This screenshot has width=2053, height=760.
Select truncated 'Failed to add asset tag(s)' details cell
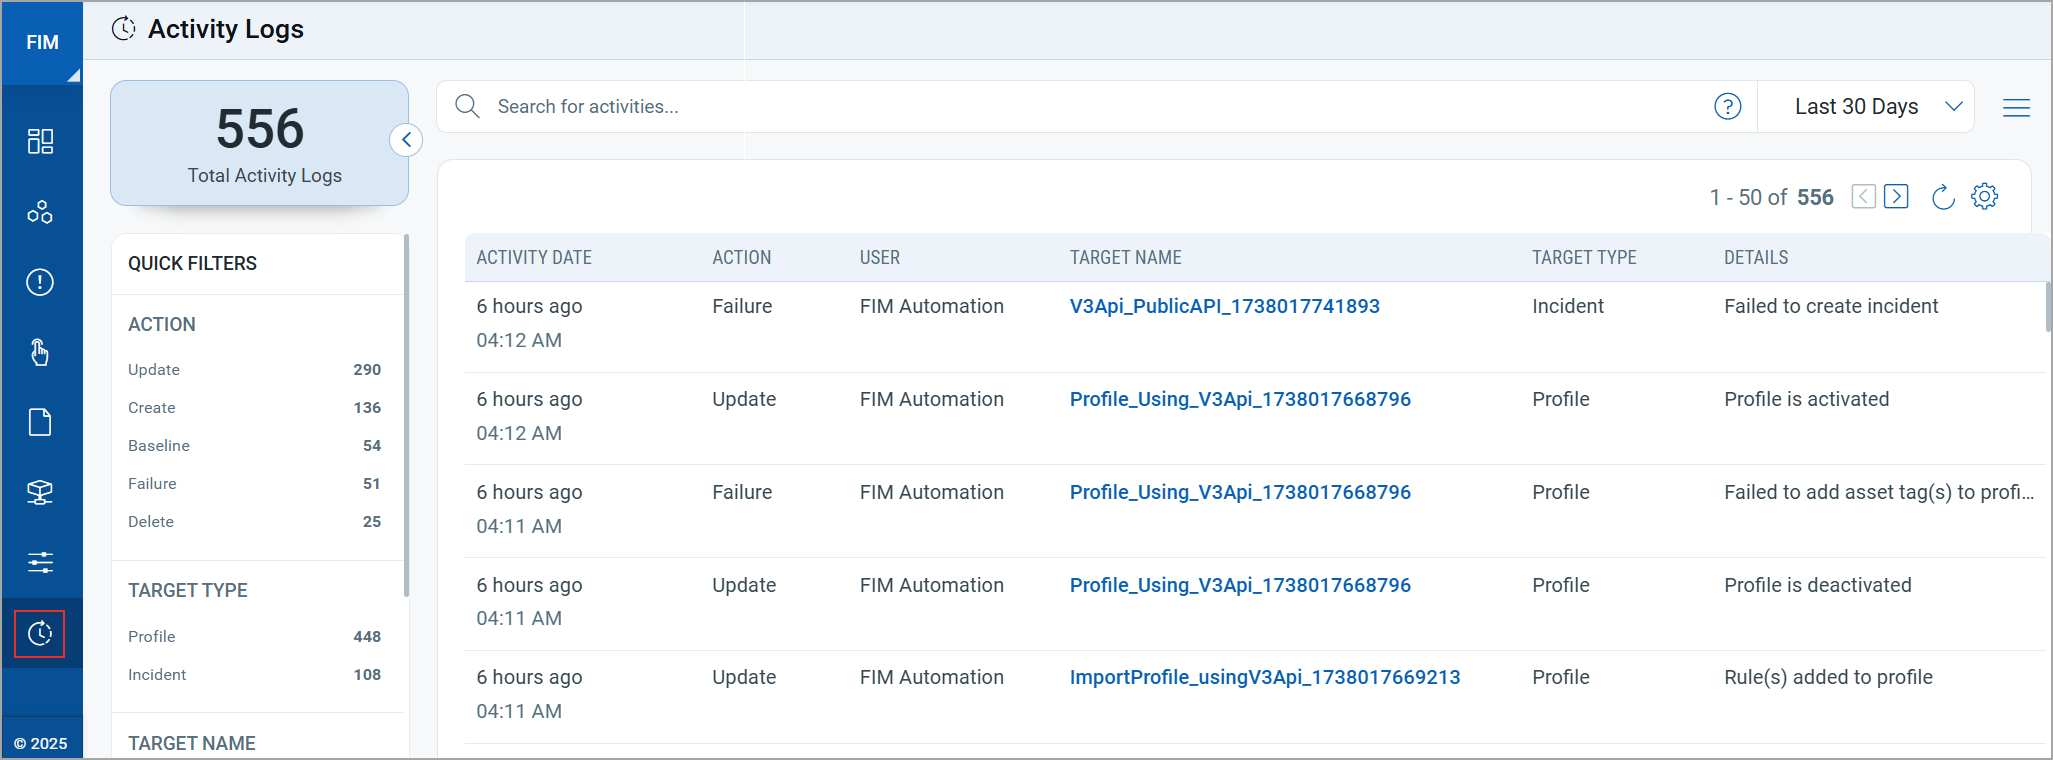1879,492
